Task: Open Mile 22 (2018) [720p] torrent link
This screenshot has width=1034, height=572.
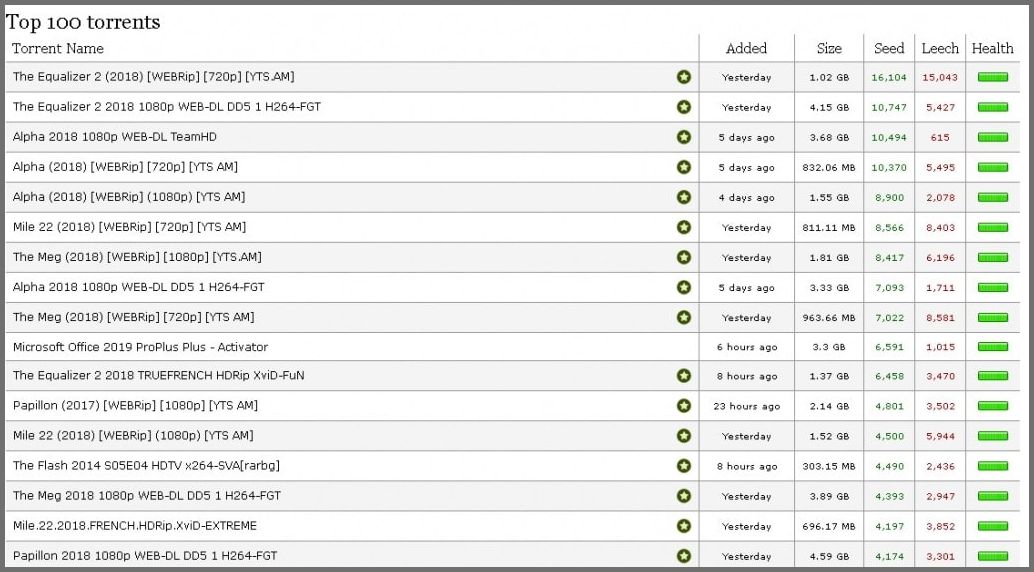Action: pos(129,227)
